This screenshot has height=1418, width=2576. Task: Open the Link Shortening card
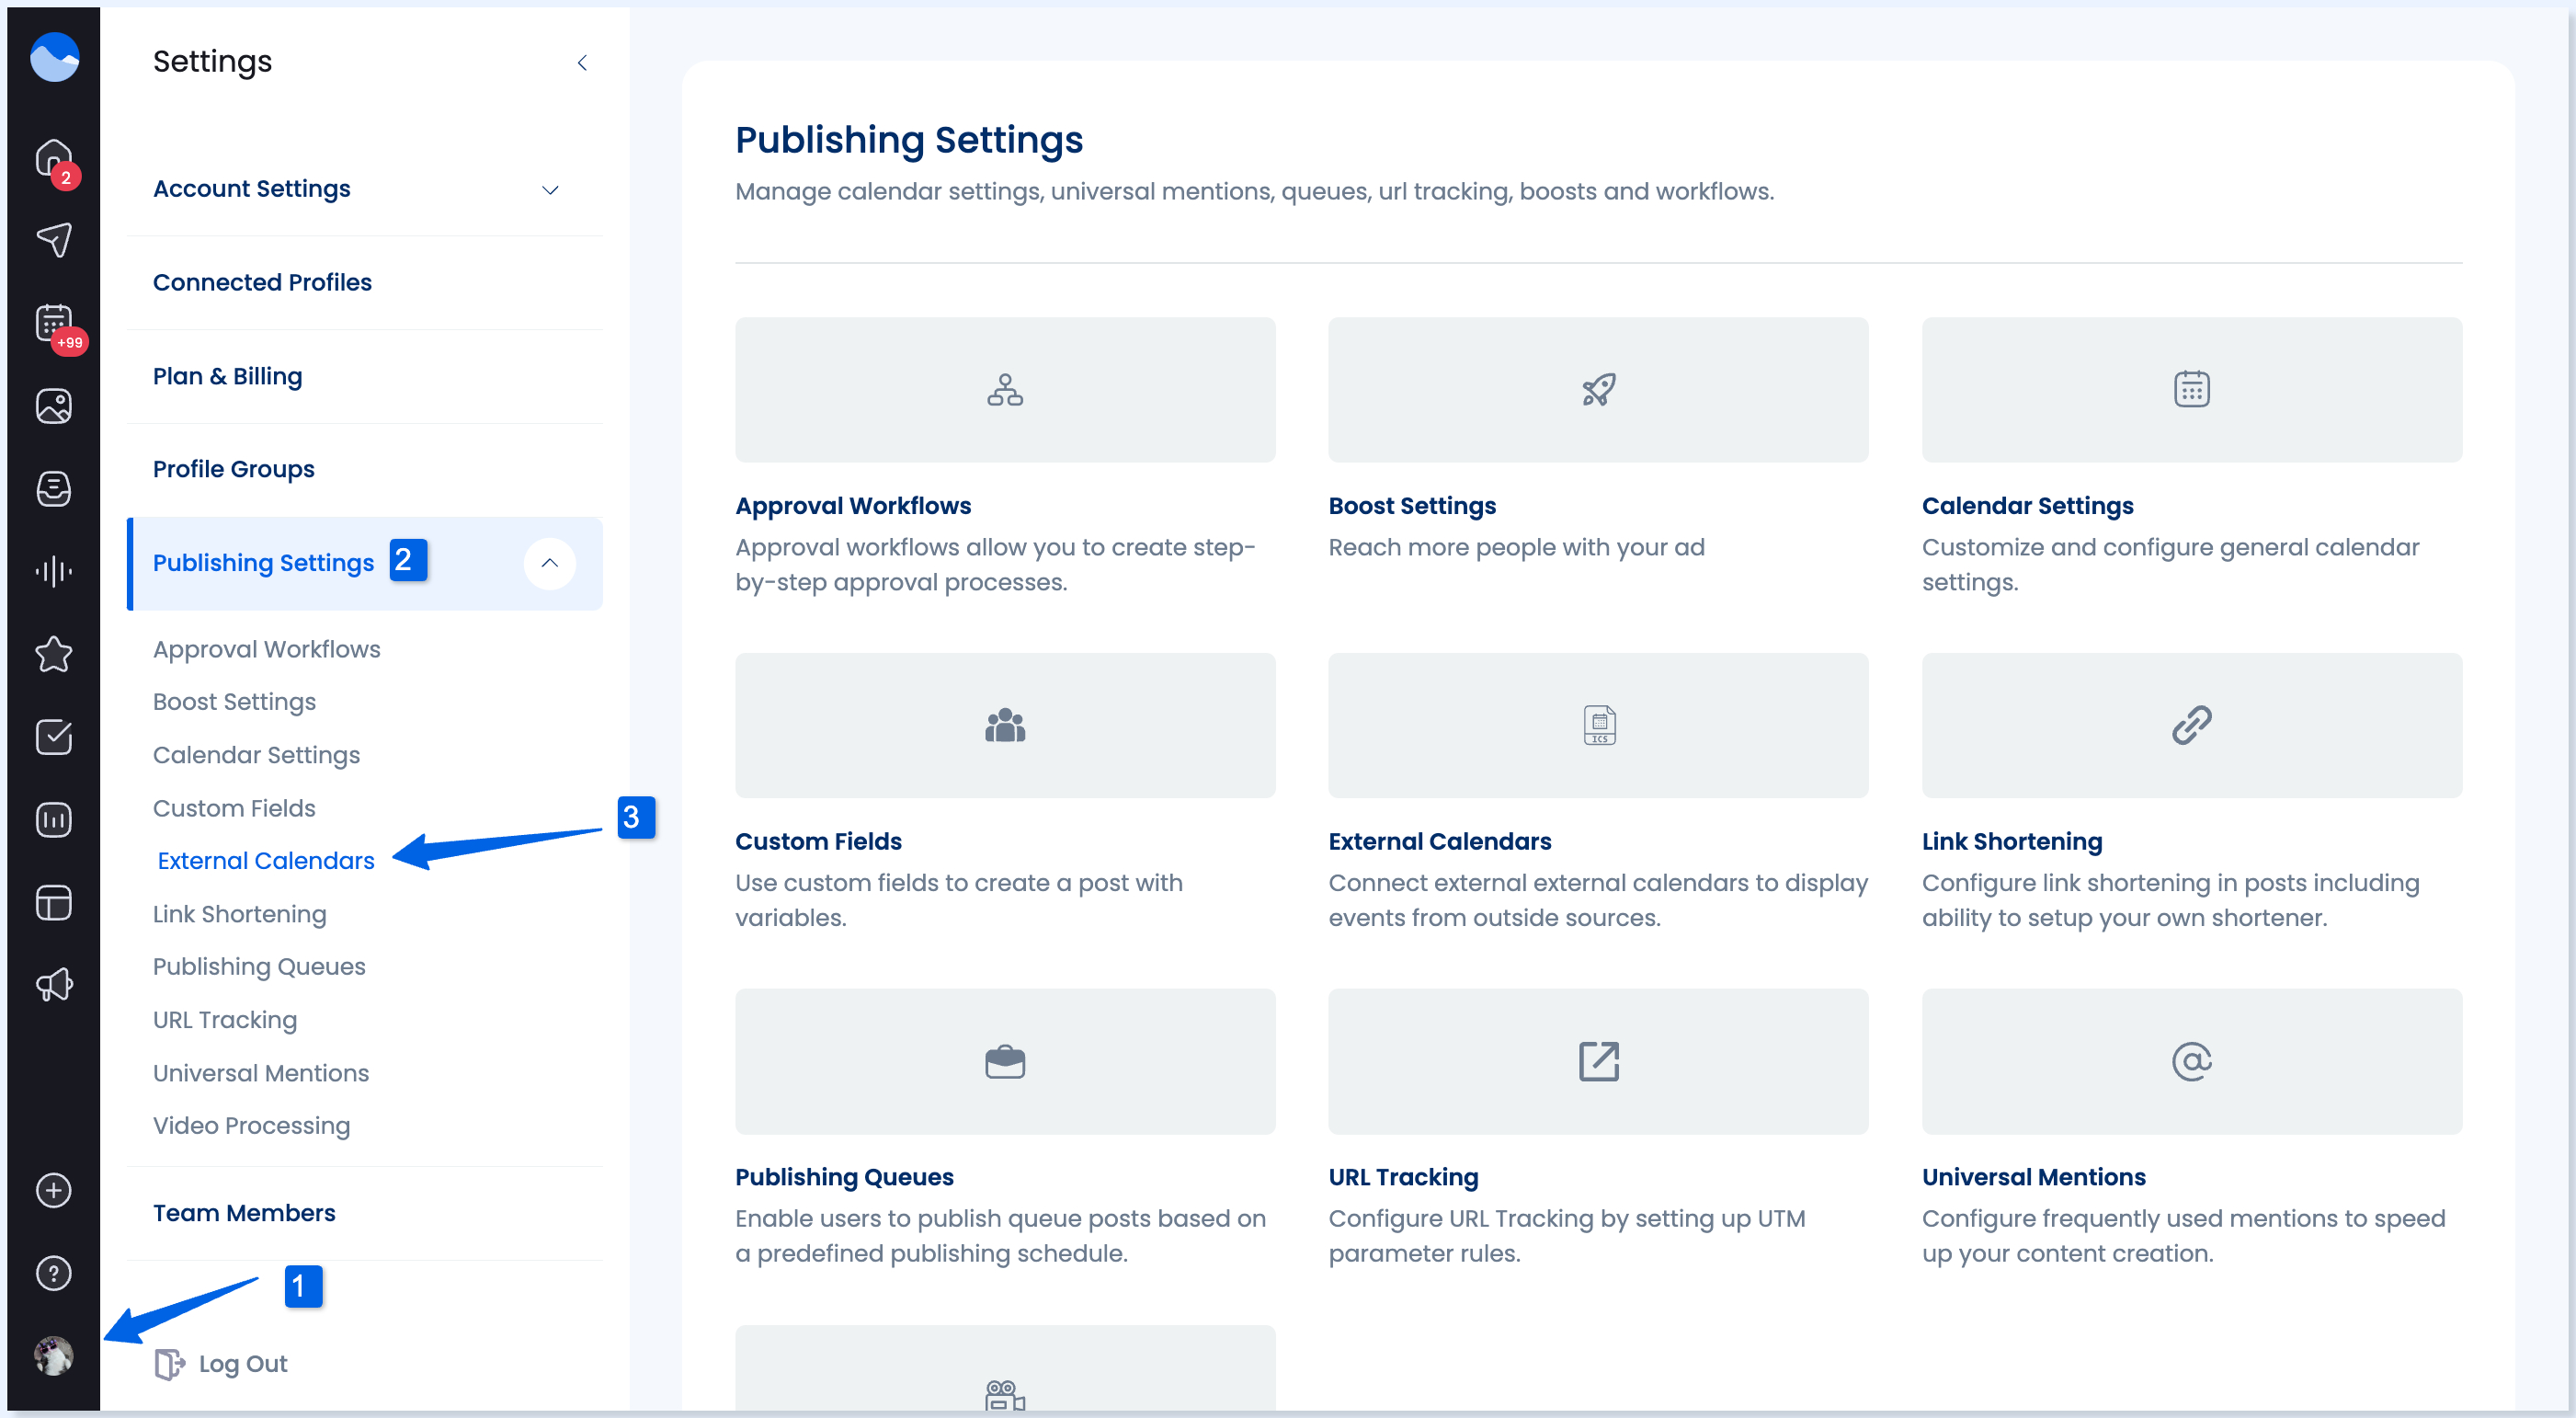point(2191,726)
